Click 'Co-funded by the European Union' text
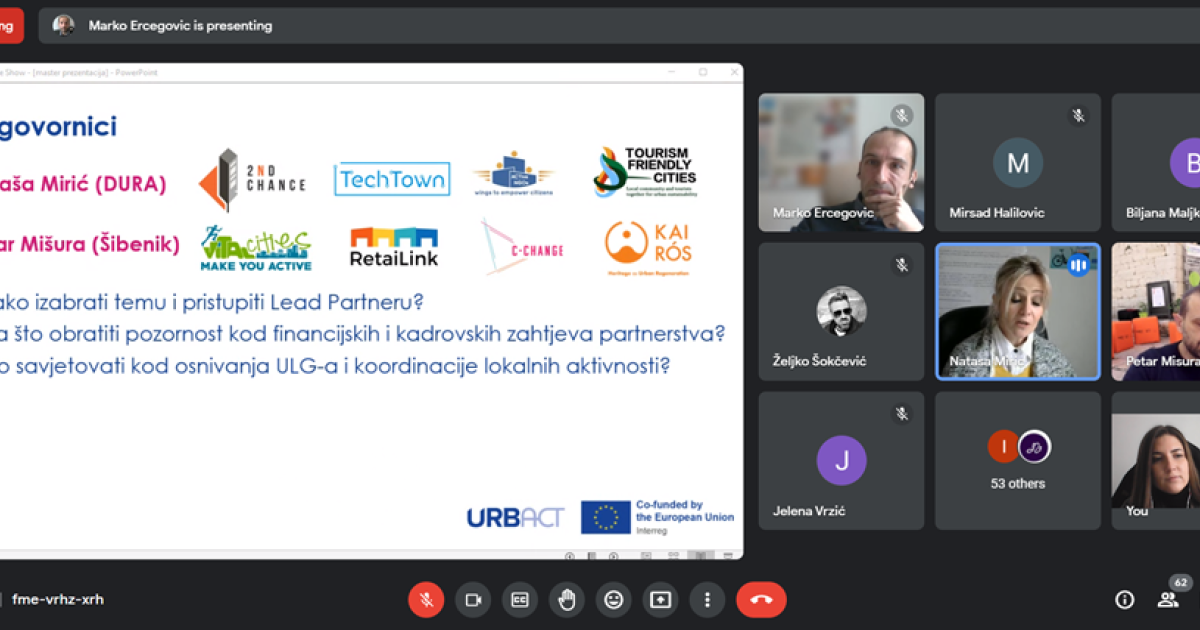This screenshot has height=630, width=1200. point(684,511)
